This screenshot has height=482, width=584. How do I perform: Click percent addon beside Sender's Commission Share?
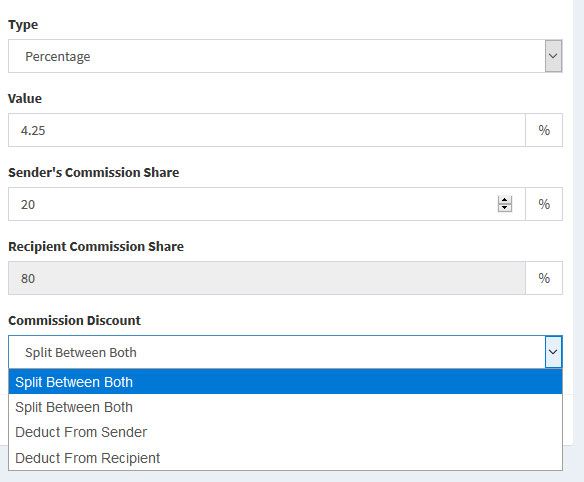pos(544,204)
